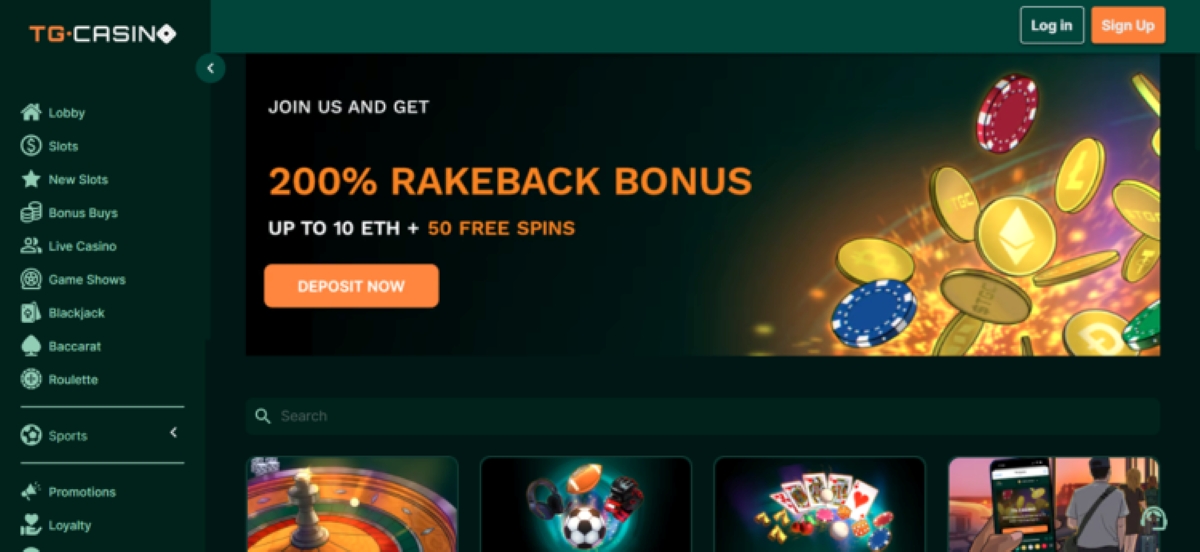Click the Log in button
The width and height of the screenshot is (1200, 552).
pyautogui.click(x=1052, y=25)
